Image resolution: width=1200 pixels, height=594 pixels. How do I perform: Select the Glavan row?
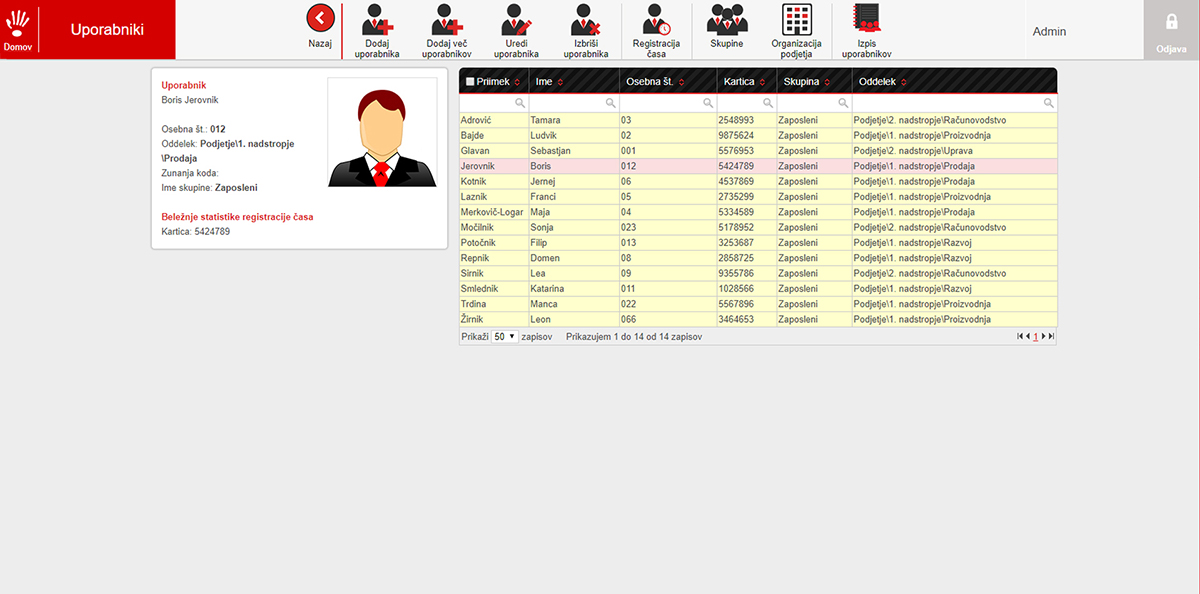pyautogui.click(x=757, y=150)
